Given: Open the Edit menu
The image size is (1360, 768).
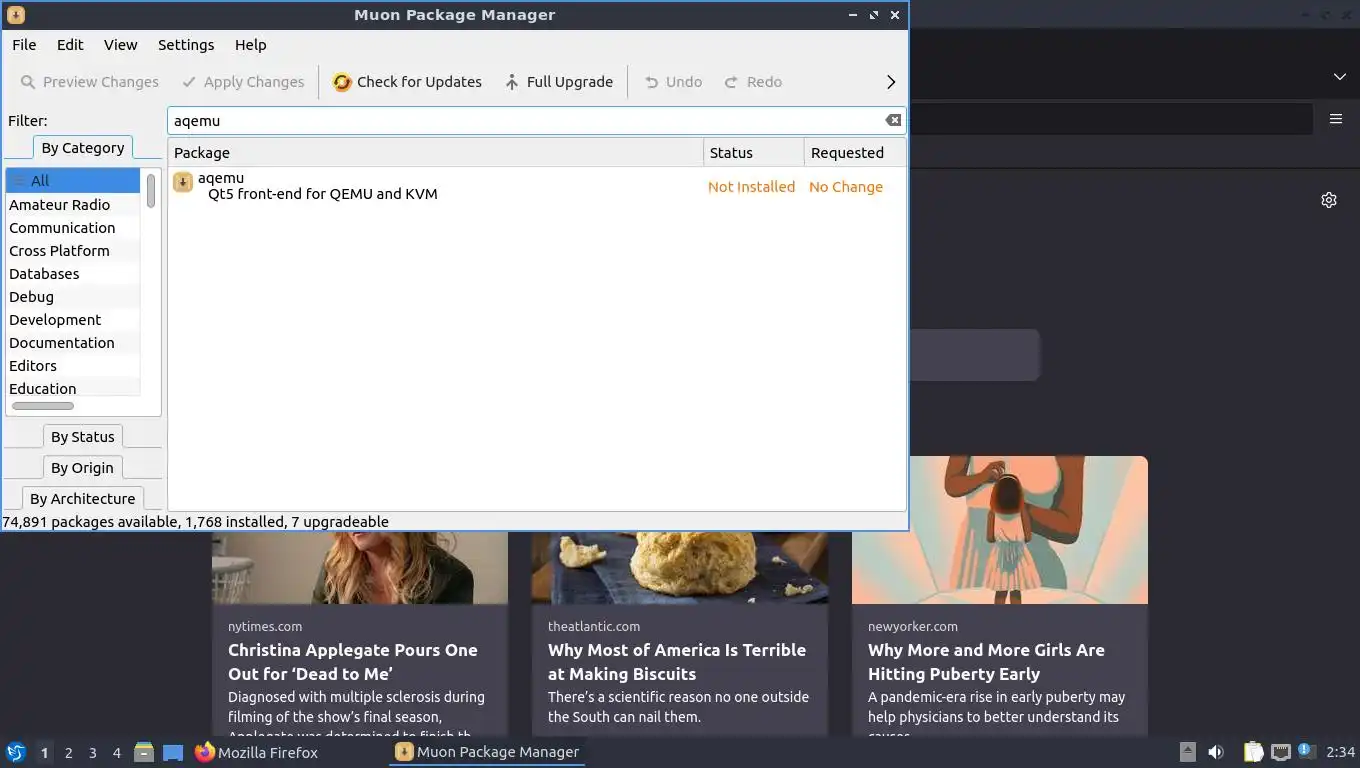Looking at the screenshot, I should pos(70,45).
